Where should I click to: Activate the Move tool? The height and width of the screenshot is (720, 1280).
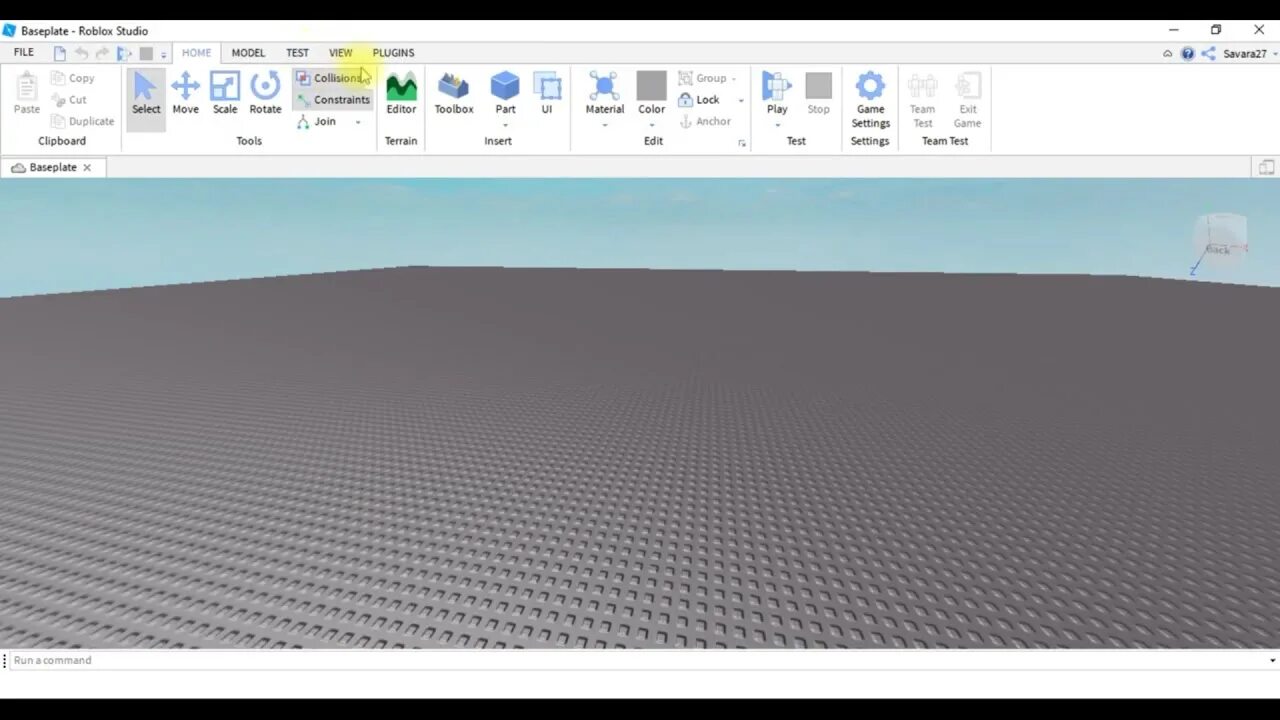click(x=185, y=95)
